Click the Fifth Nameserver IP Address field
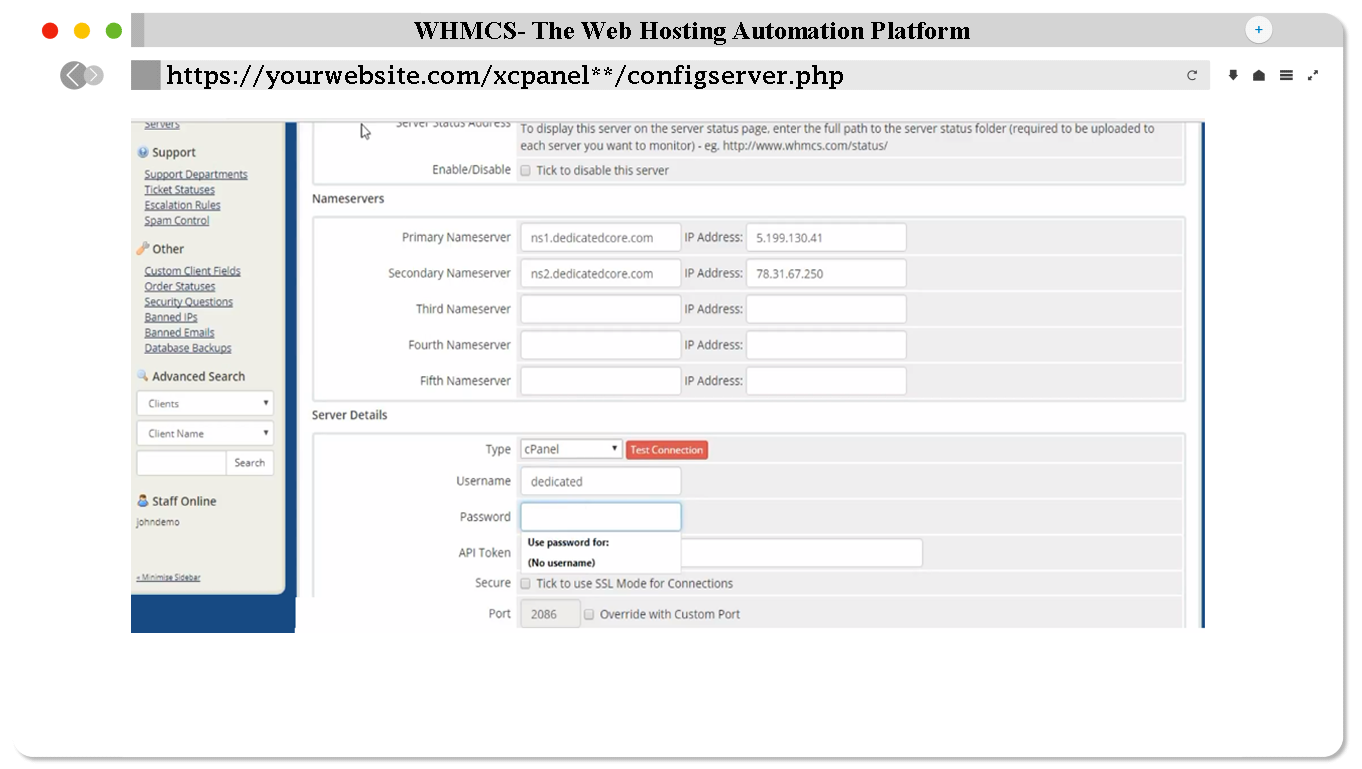Screen dimensions: 1362x769 tap(826, 381)
